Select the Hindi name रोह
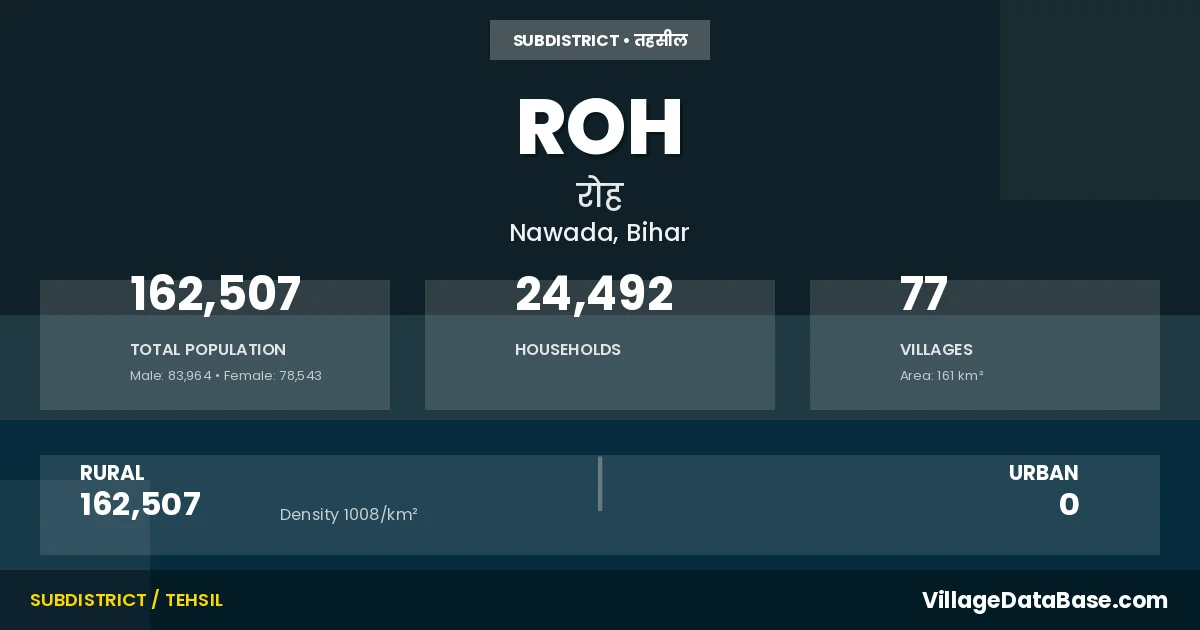 click(x=600, y=193)
